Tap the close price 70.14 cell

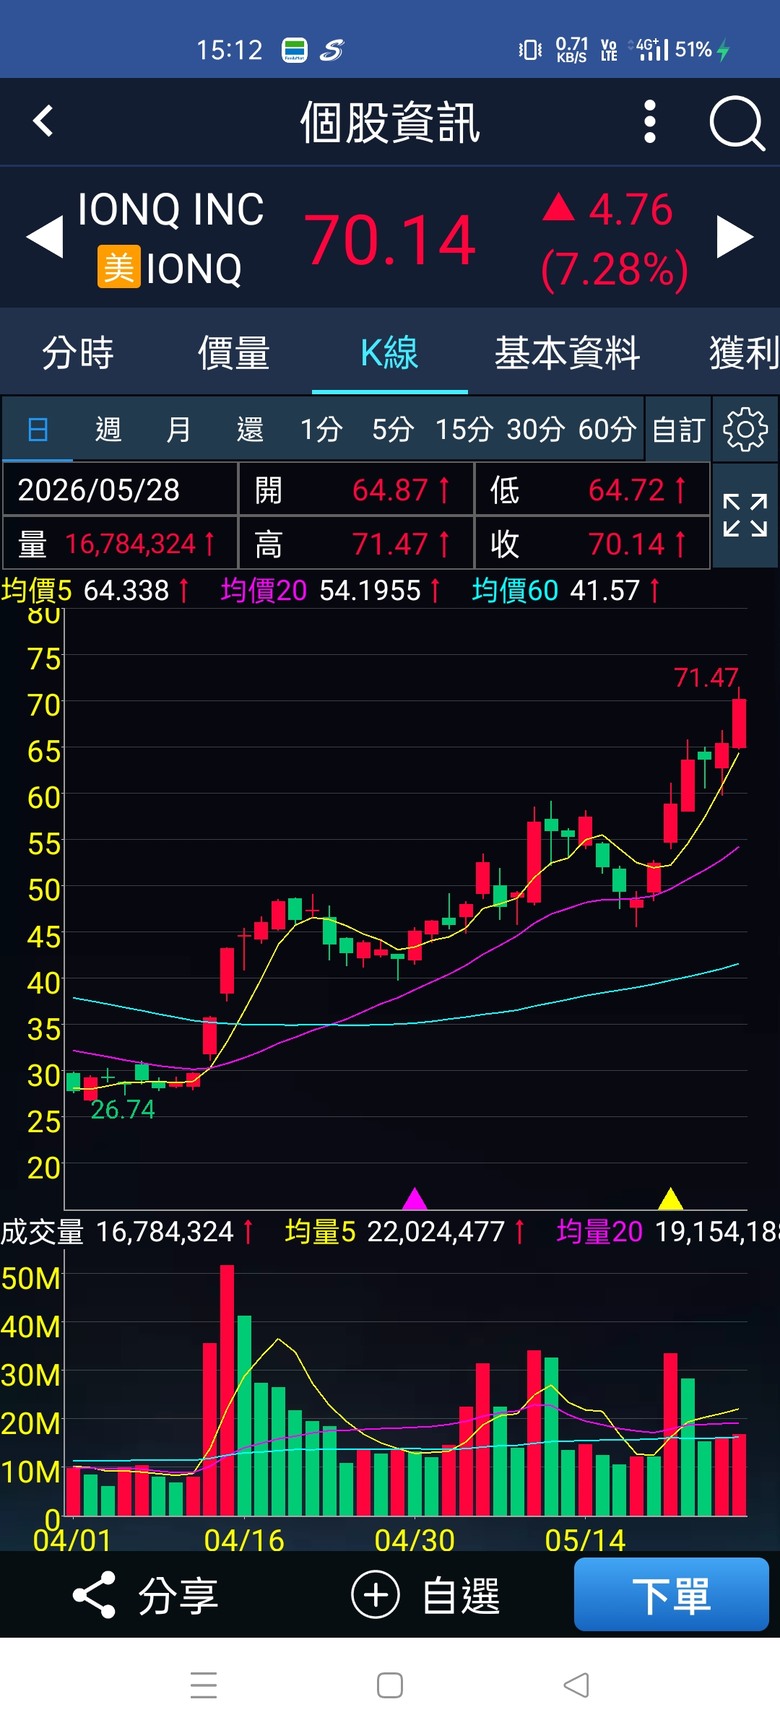coord(592,543)
